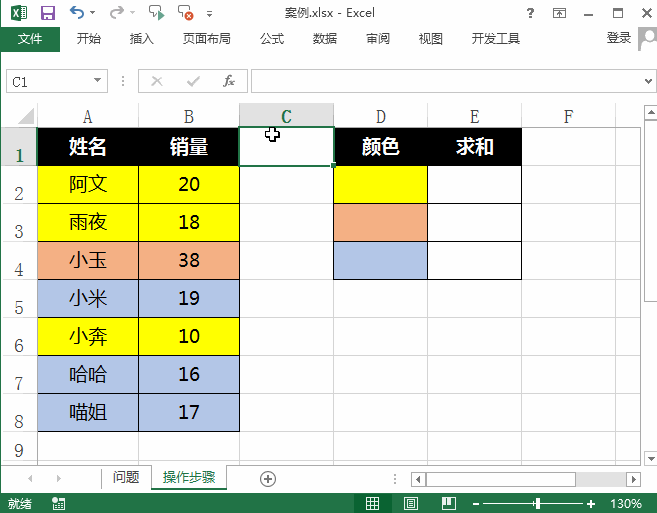Switch to the 问题 sheet tab
Screen dimensions: 657x513
(x=126, y=477)
